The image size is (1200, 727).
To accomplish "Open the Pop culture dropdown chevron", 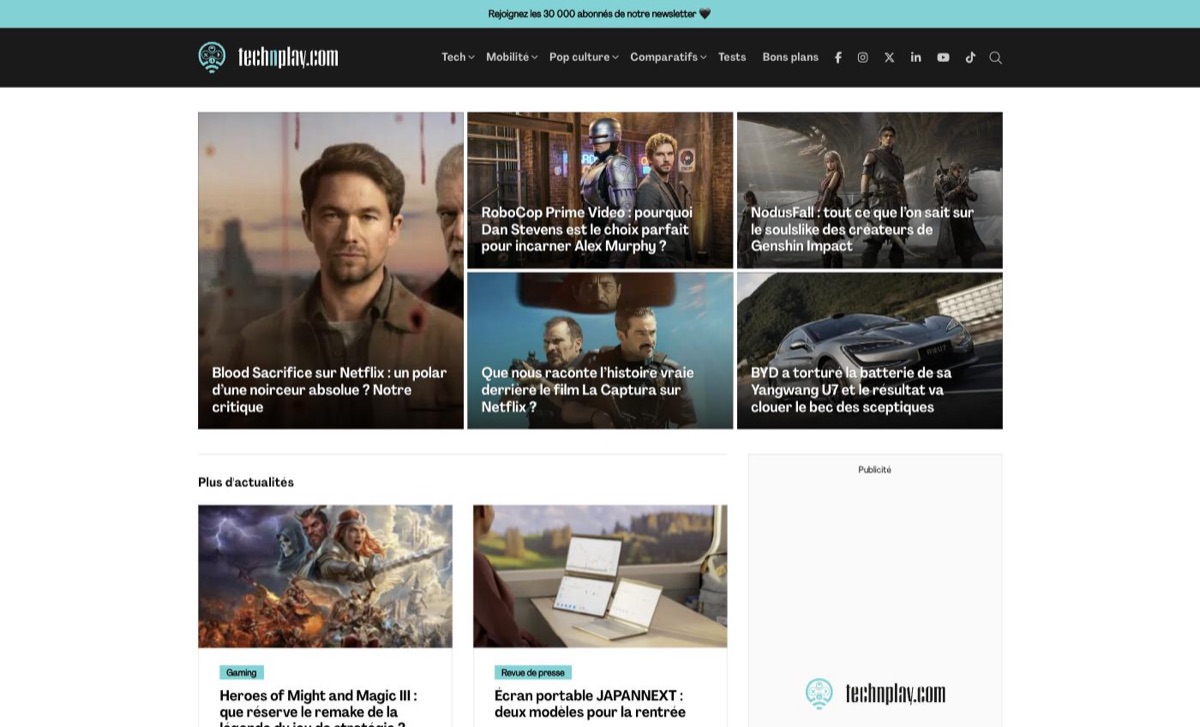I will [x=615, y=57].
